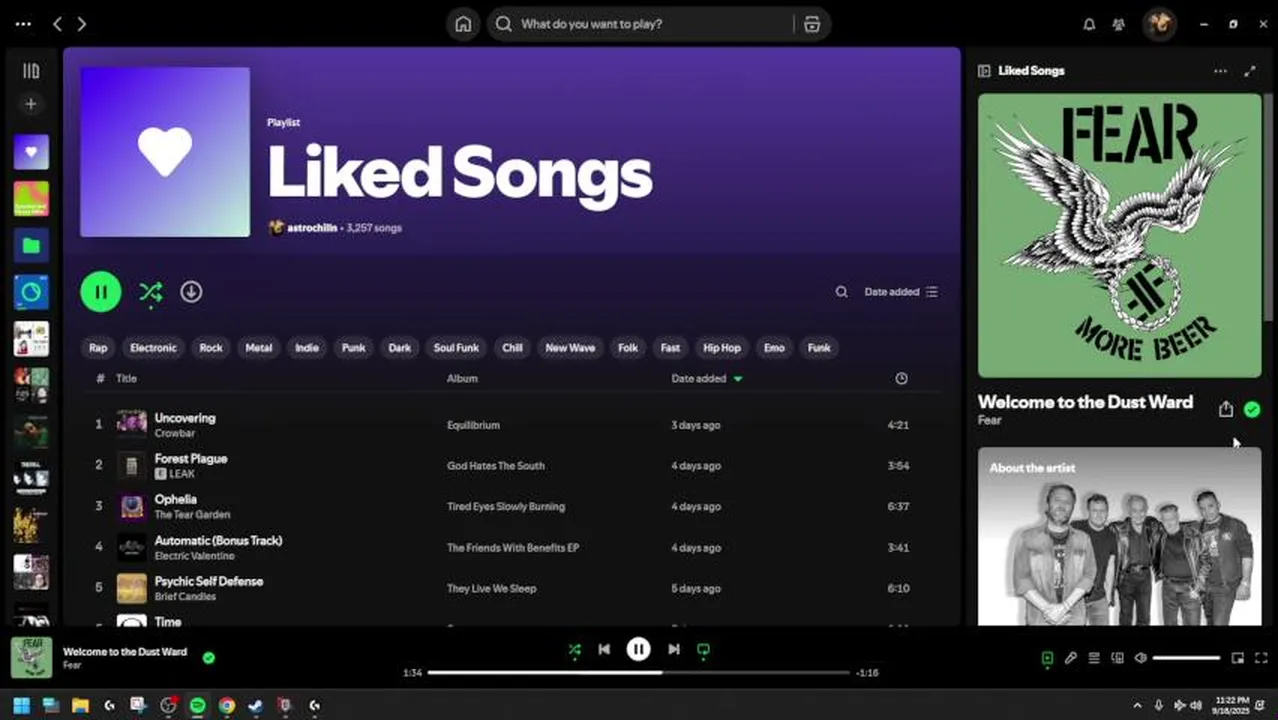This screenshot has height=720, width=1278.
Task: Open the three-dots app menu at the top left
Action: pos(23,24)
